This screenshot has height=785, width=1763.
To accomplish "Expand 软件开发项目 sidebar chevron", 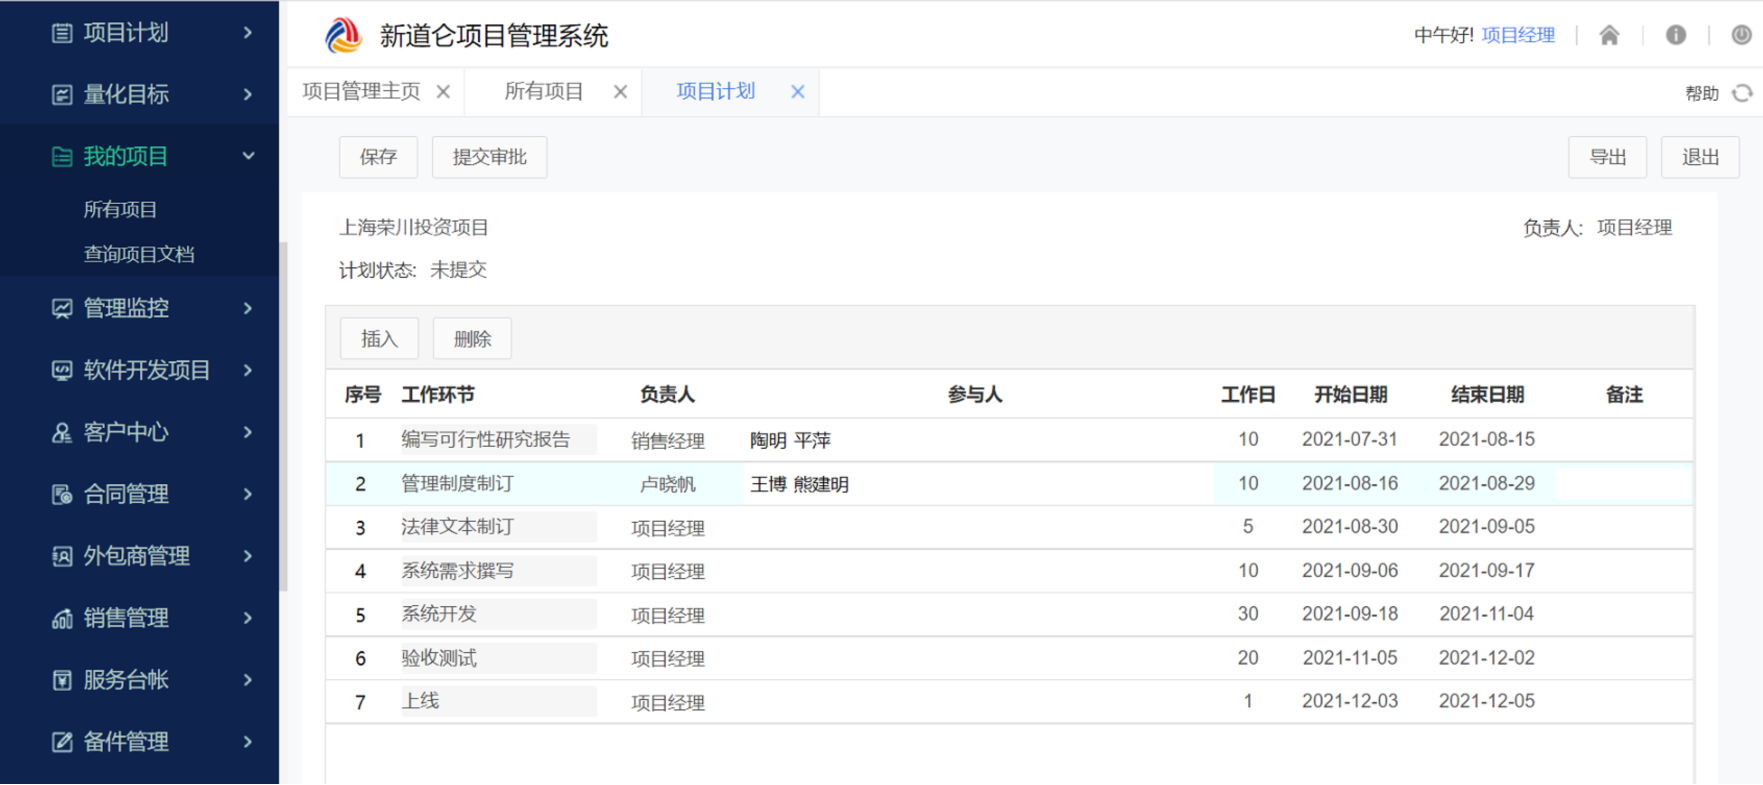I will tap(248, 371).
